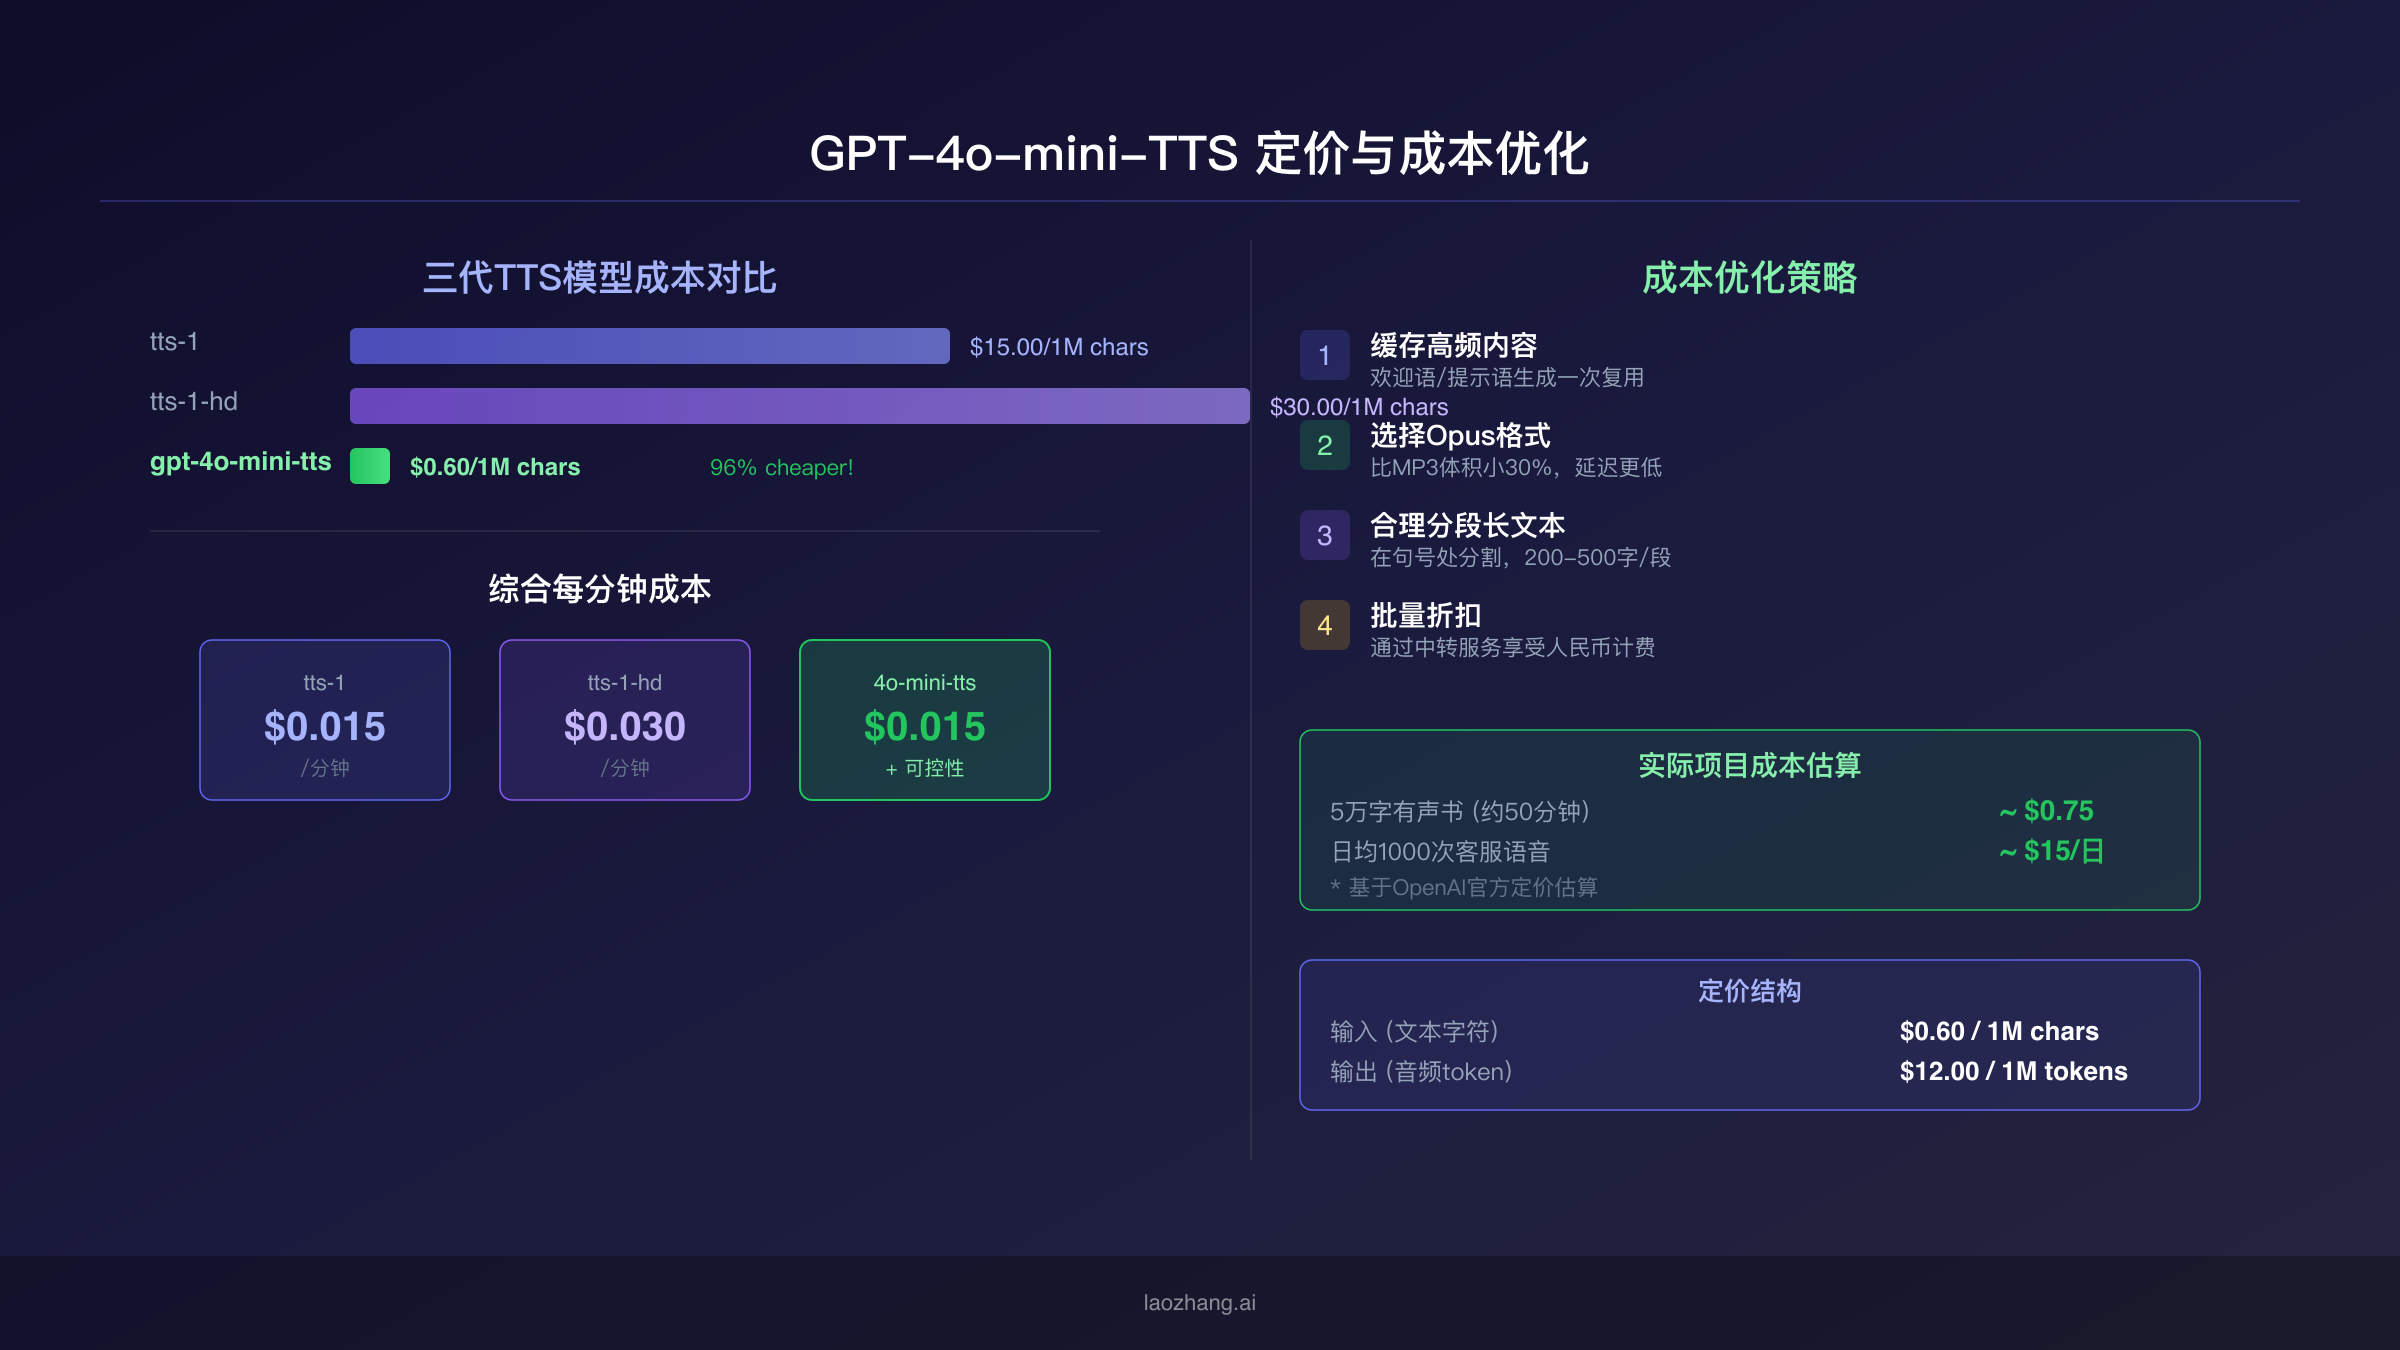Click the number 3 strategy badge
This screenshot has height=1350, width=2400.
(x=1324, y=535)
